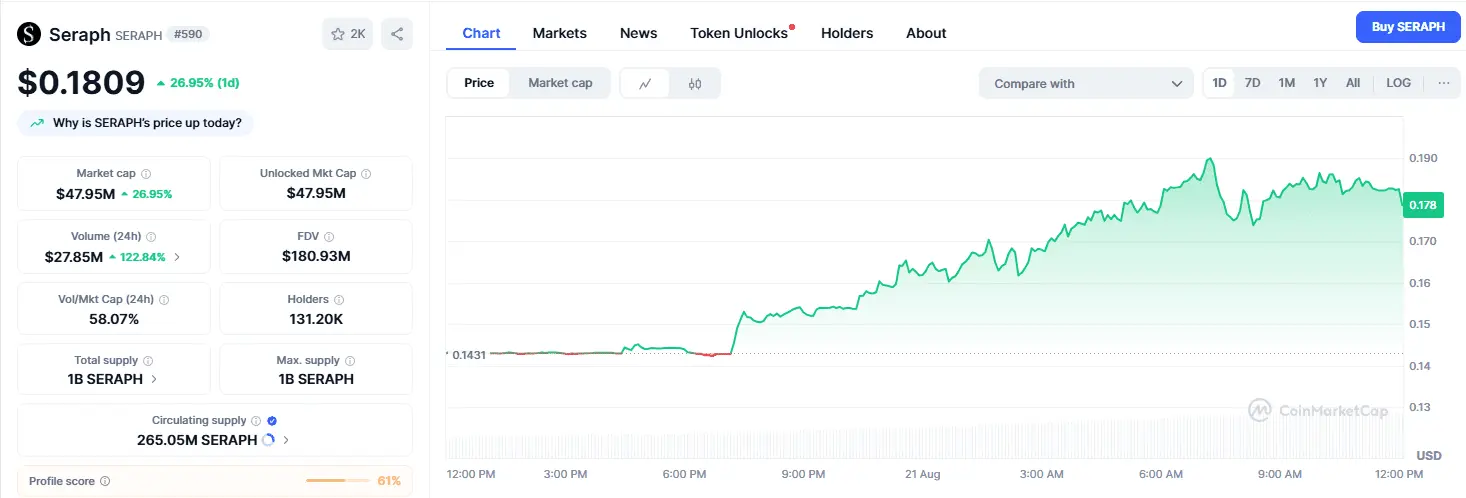Open the share icon button
The image size is (1466, 498).
(x=397, y=34)
